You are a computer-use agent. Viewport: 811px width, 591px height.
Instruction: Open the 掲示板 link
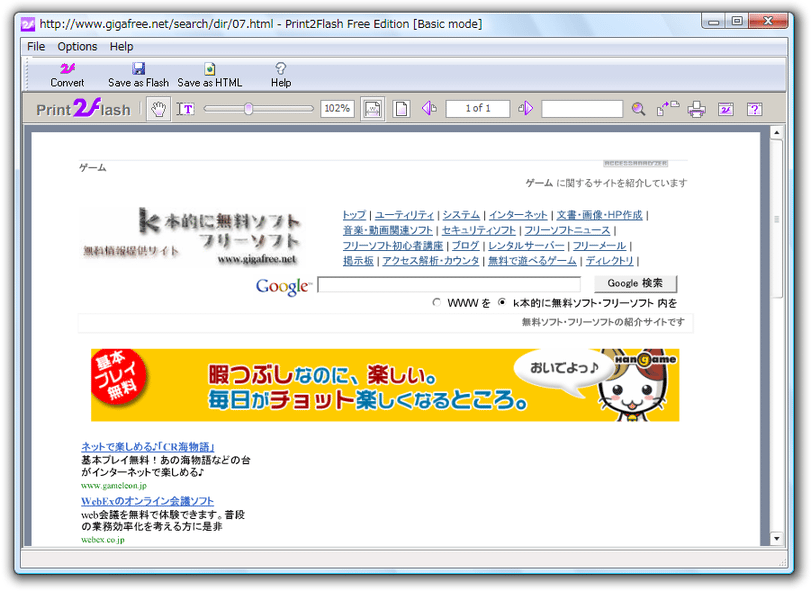coord(358,261)
